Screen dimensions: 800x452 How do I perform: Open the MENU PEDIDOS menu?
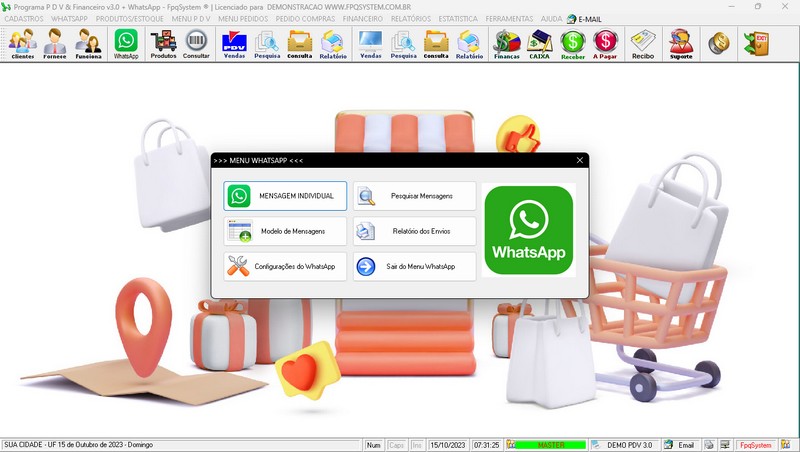pyautogui.click(x=243, y=19)
